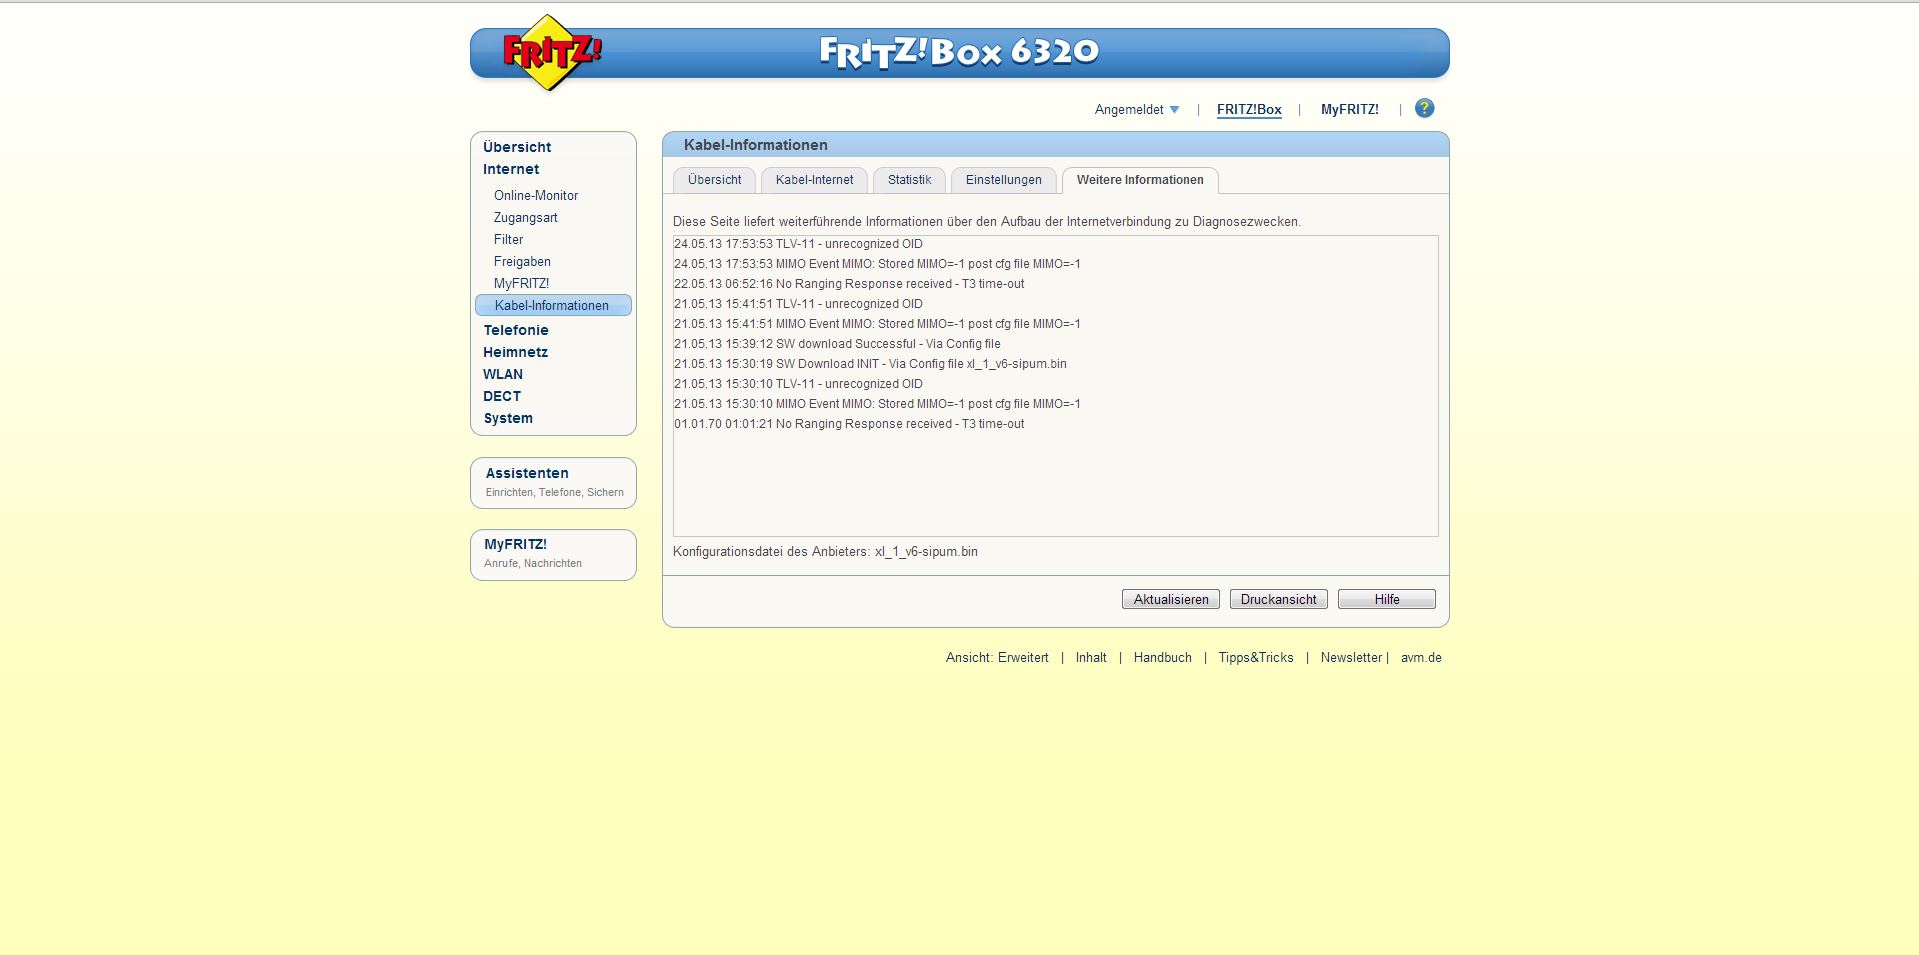Click log entry 01.01.70 01:01:21 T3 time-out
The width and height of the screenshot is (1919, 955).
pyautogui.click(x=849, y=424)
